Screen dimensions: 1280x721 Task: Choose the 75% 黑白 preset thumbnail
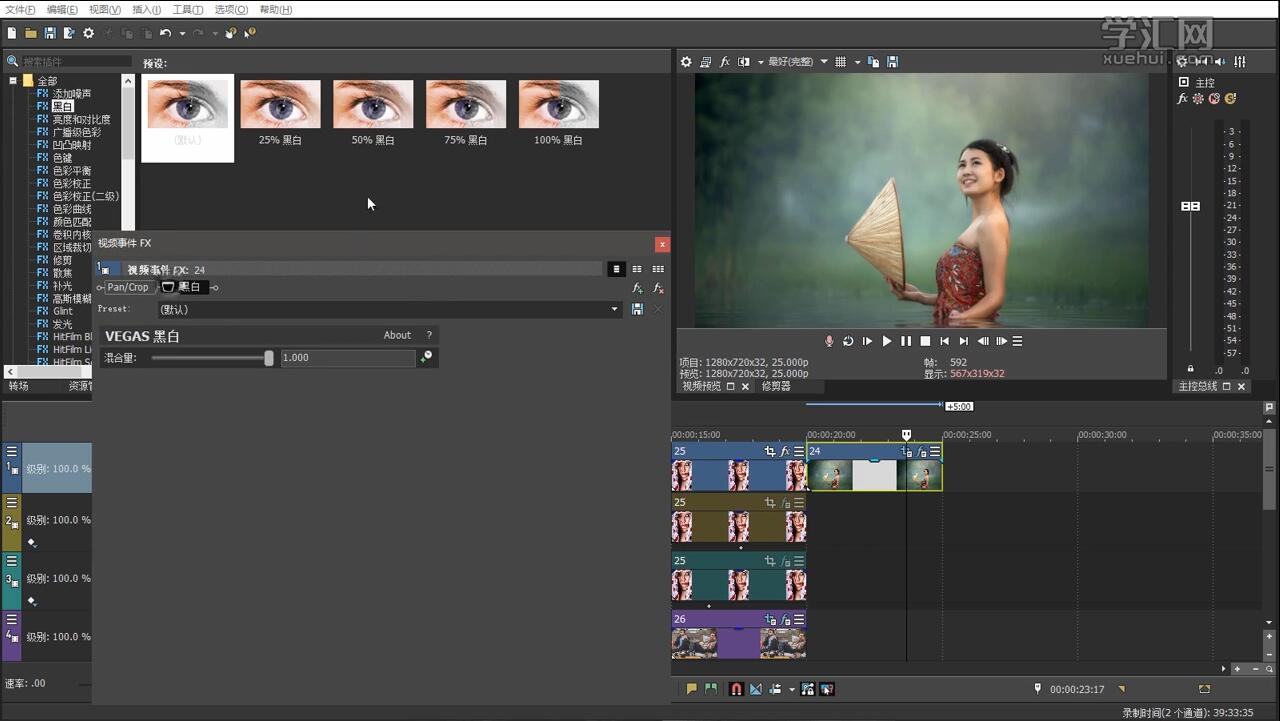(466, 104)
